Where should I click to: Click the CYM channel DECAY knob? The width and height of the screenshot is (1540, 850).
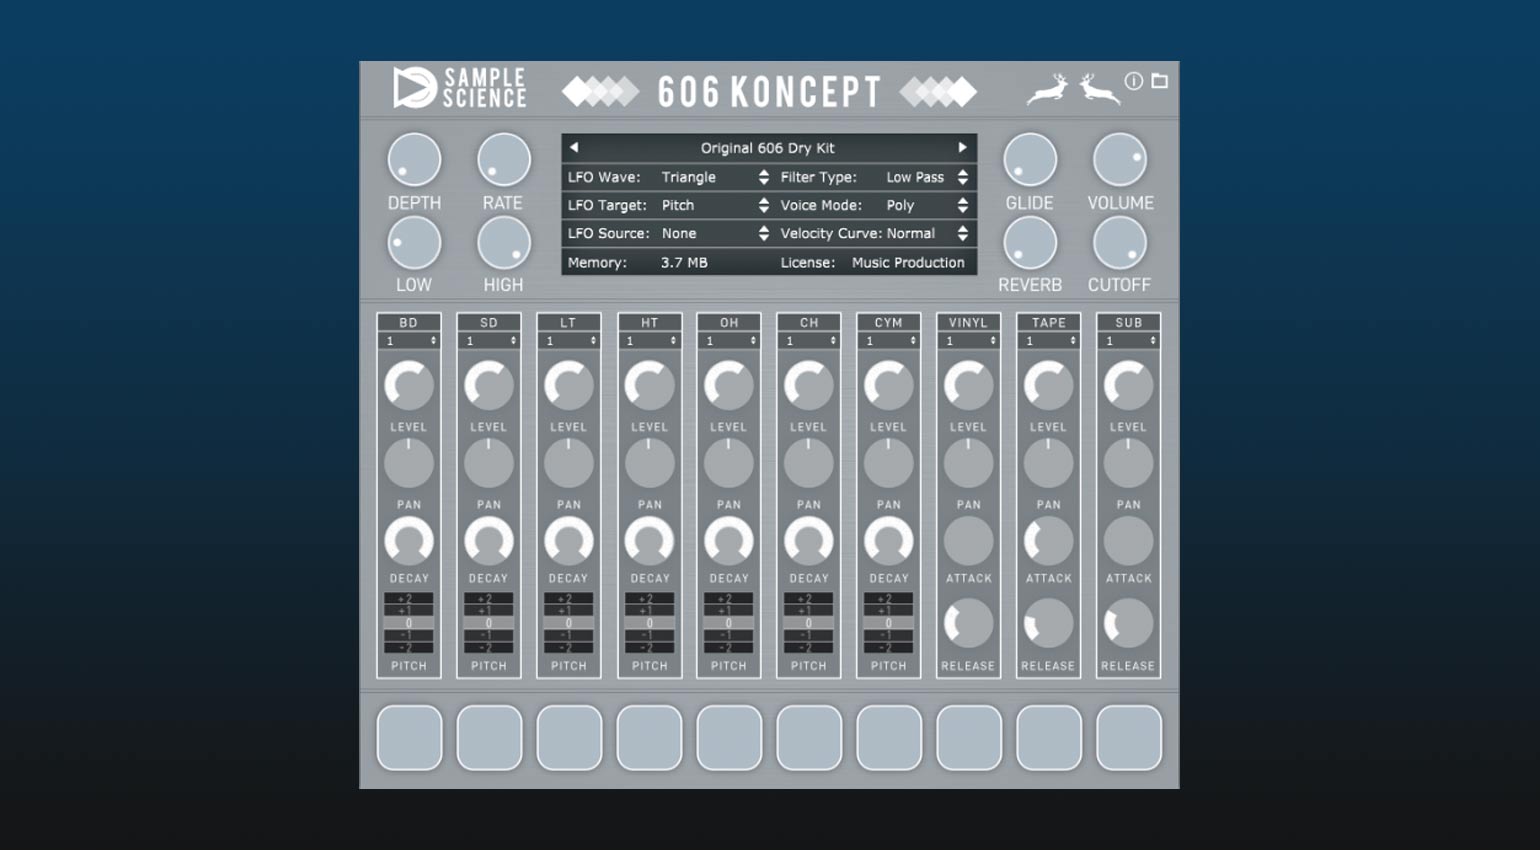tap(889, 541)
